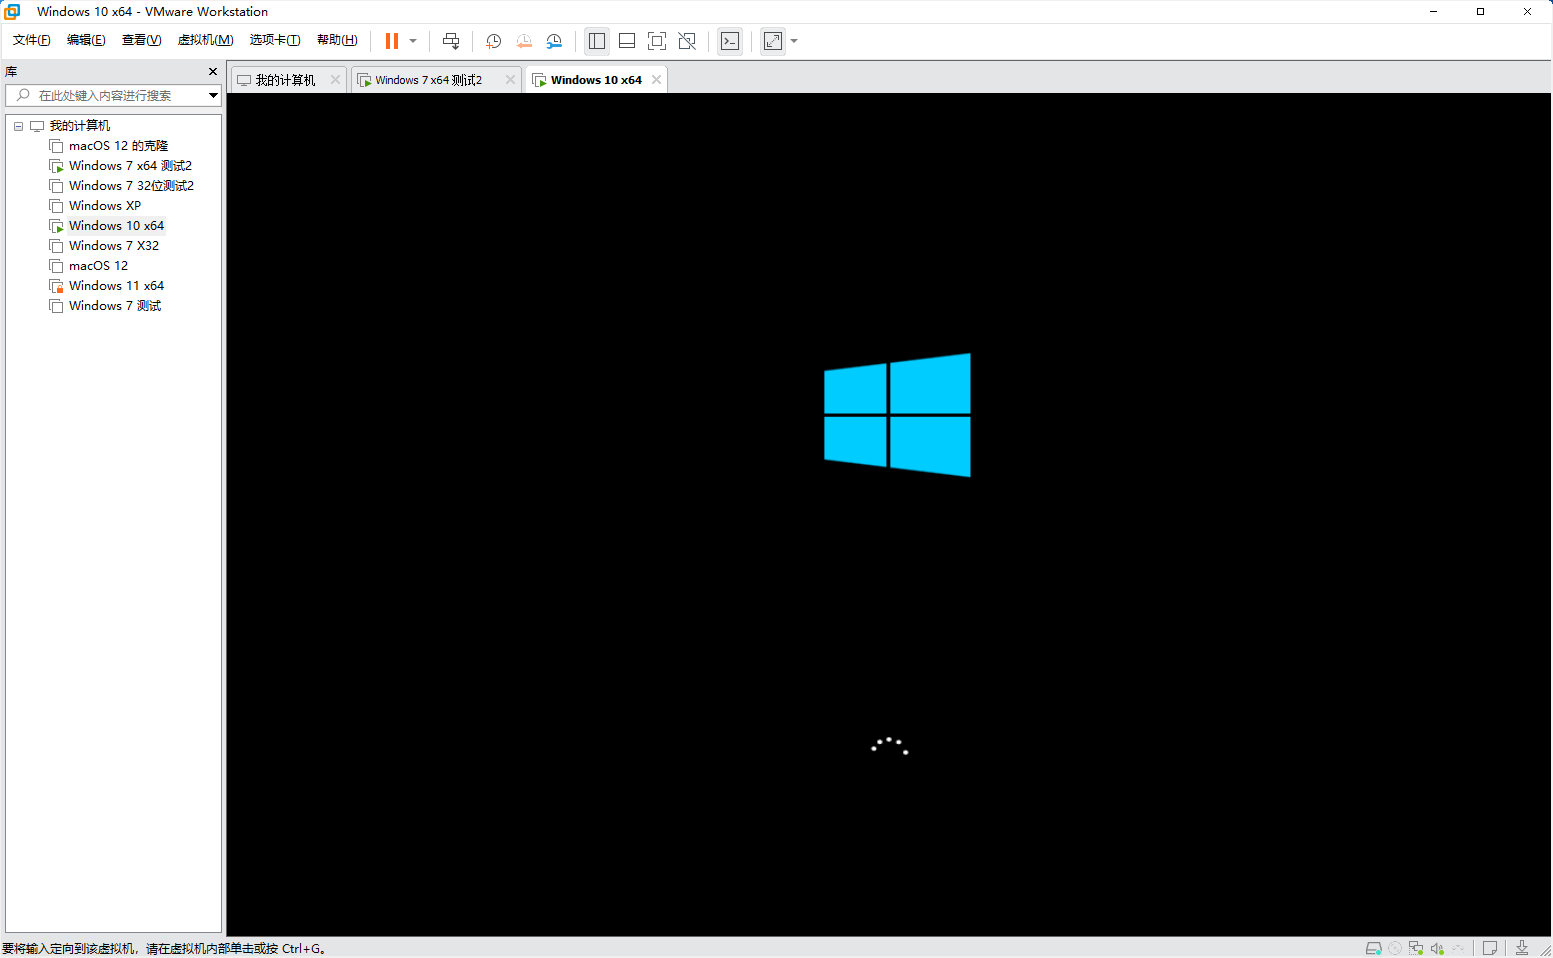
Task: Select macOS 12 的克隆 in library
Action: pyautogui.click(x=118, y=146)
